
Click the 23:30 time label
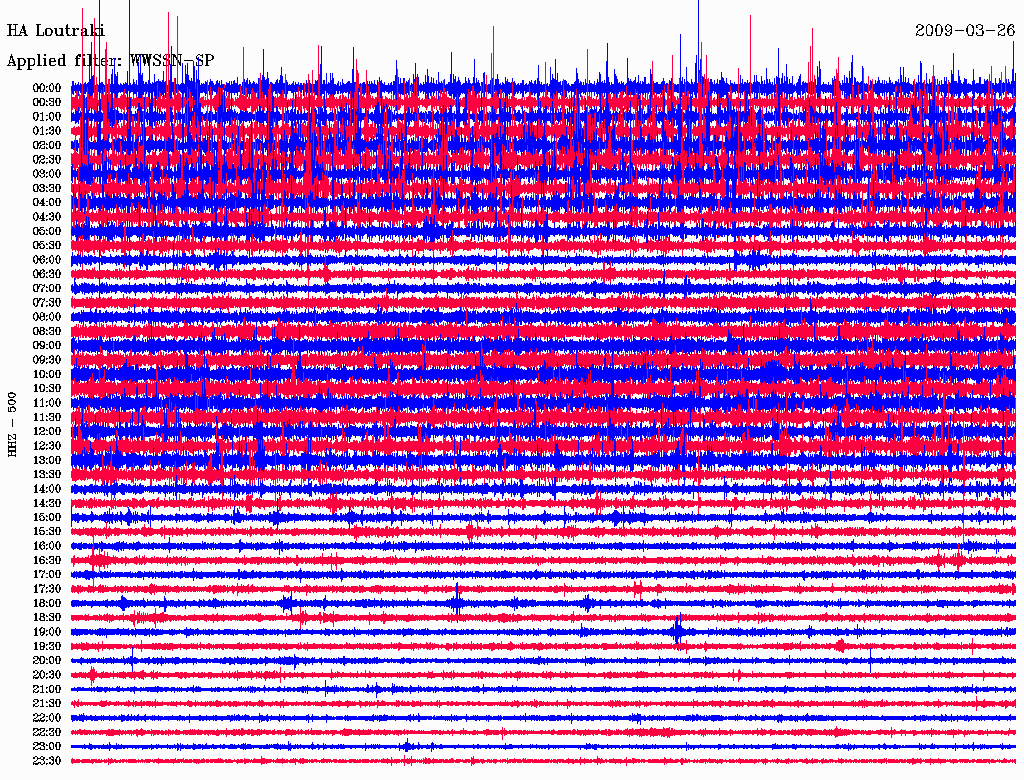click(x=47, y=761)
